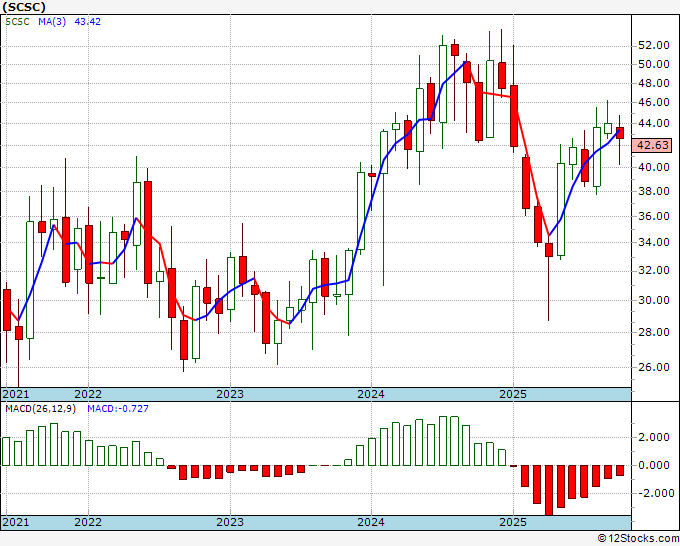Click the 2023 label on price chart axis

pyautogui.click(x=230, y=394)
